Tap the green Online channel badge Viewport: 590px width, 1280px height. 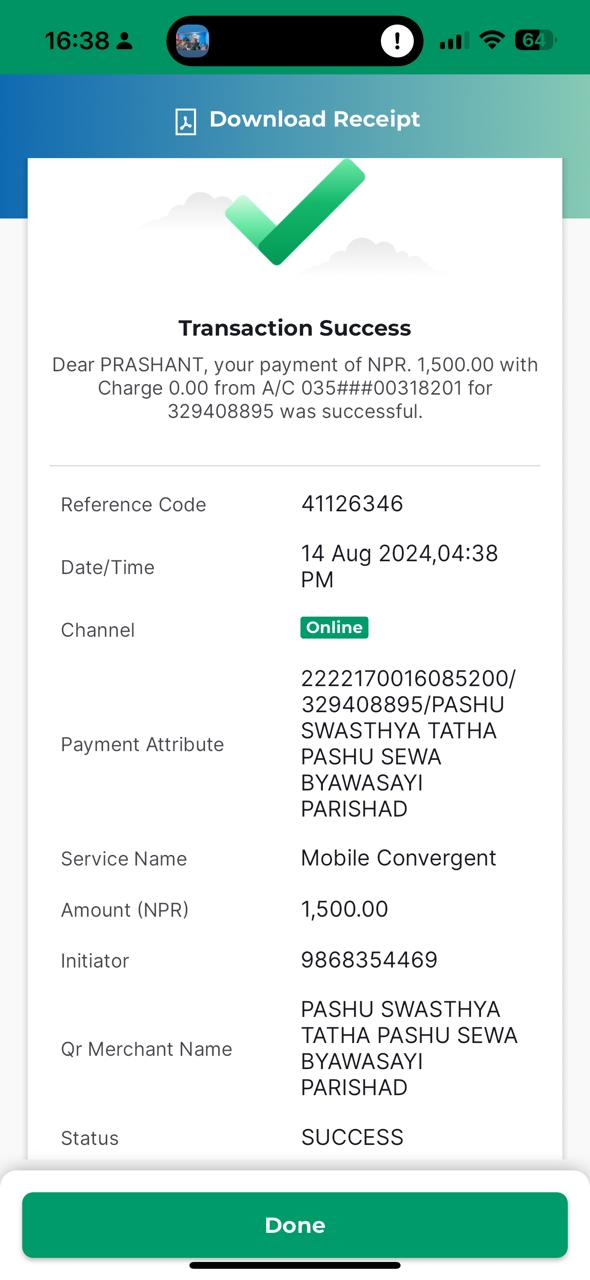click(x=335, y=627)
